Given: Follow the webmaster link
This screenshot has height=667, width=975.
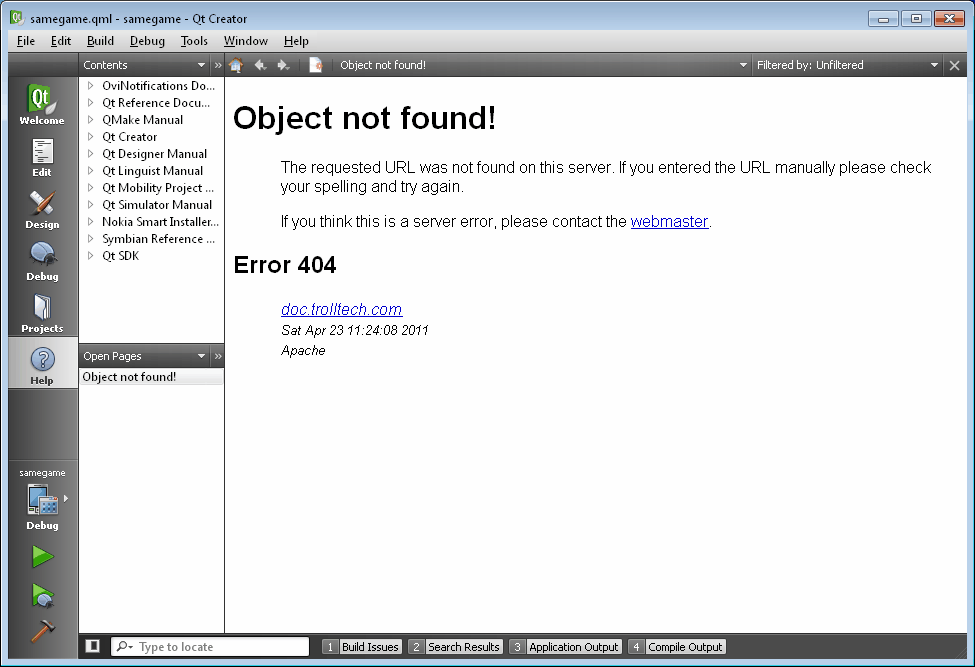Looking at the screenshot, I should click(x=669, y=222).
